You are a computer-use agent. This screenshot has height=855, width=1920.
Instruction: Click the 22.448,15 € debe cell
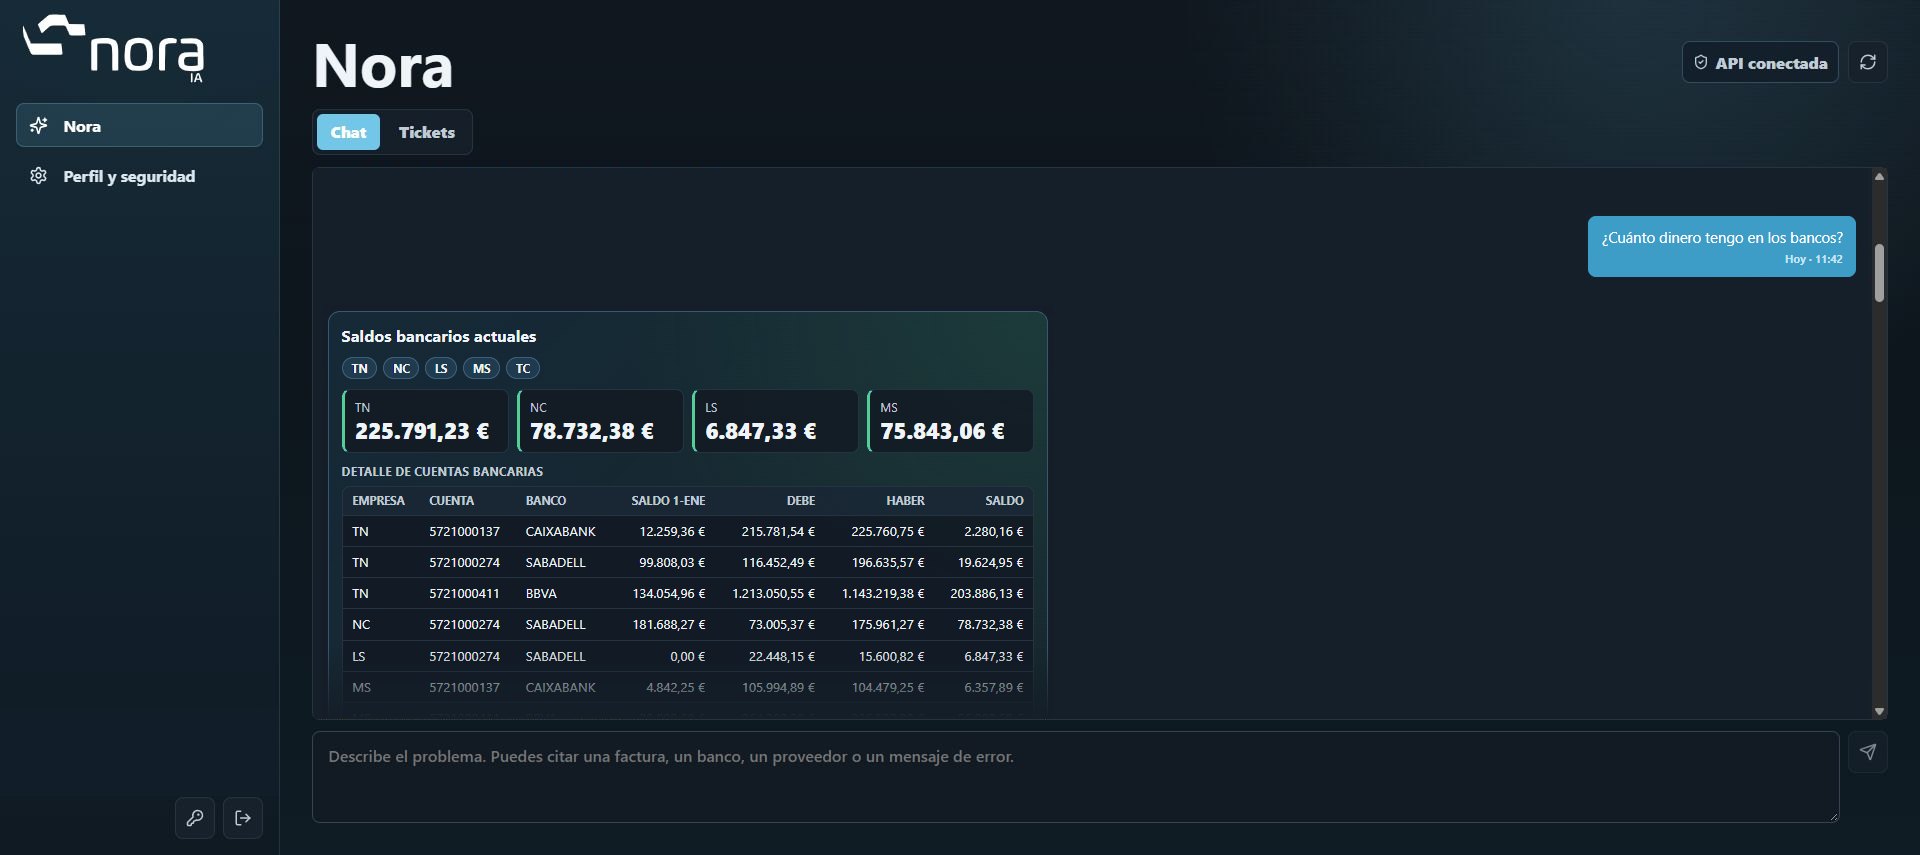click(782, 657)
